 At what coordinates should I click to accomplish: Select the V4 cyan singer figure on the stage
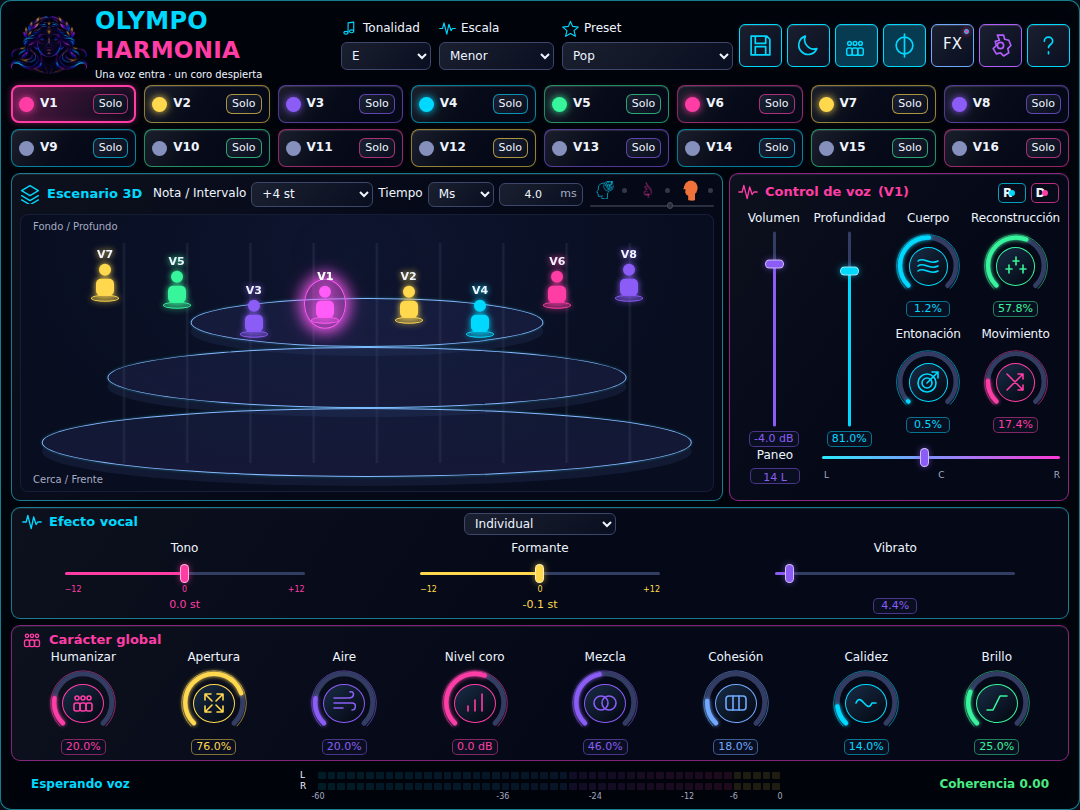point(479,318)
